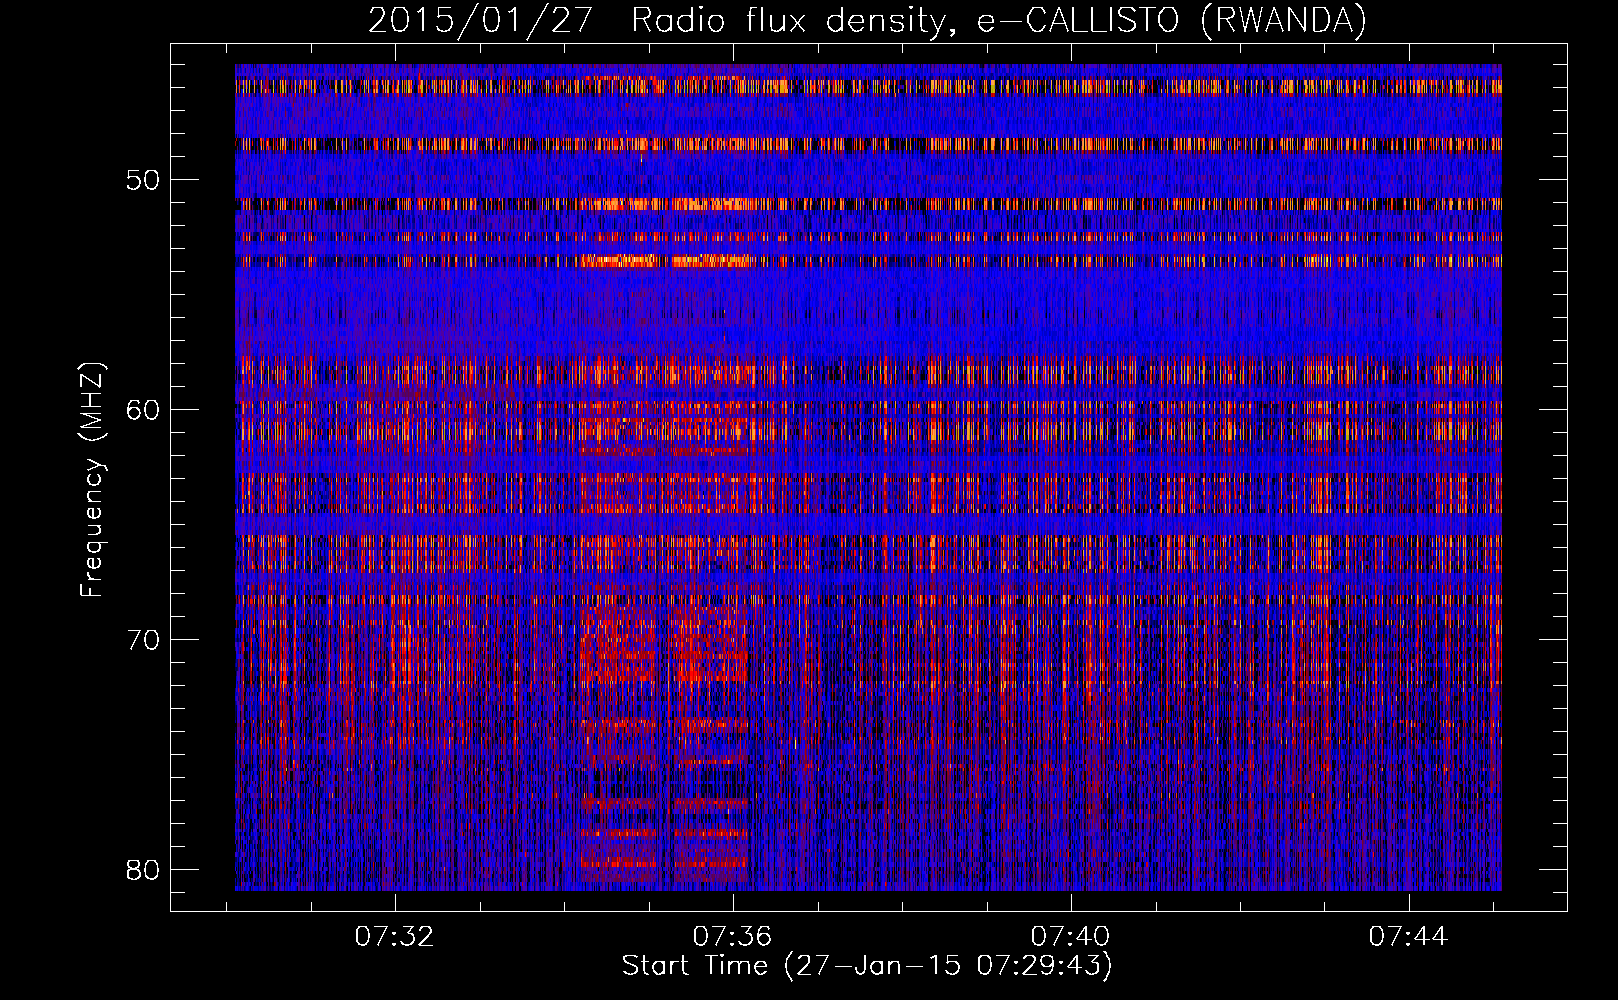Click the 50 frequency tick label

[x=143, y=180]
